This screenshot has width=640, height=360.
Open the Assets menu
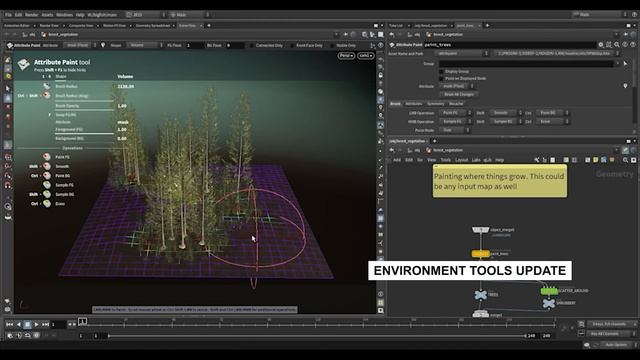pyautogui.click(x=47, y=15)
